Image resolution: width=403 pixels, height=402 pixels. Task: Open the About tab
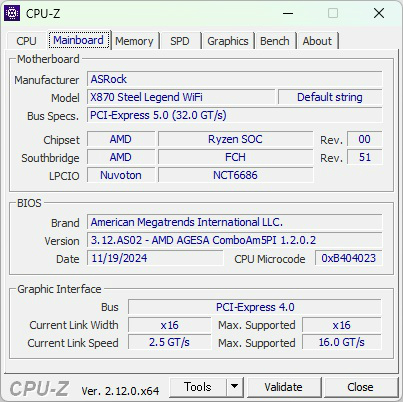tap(317, 41)
